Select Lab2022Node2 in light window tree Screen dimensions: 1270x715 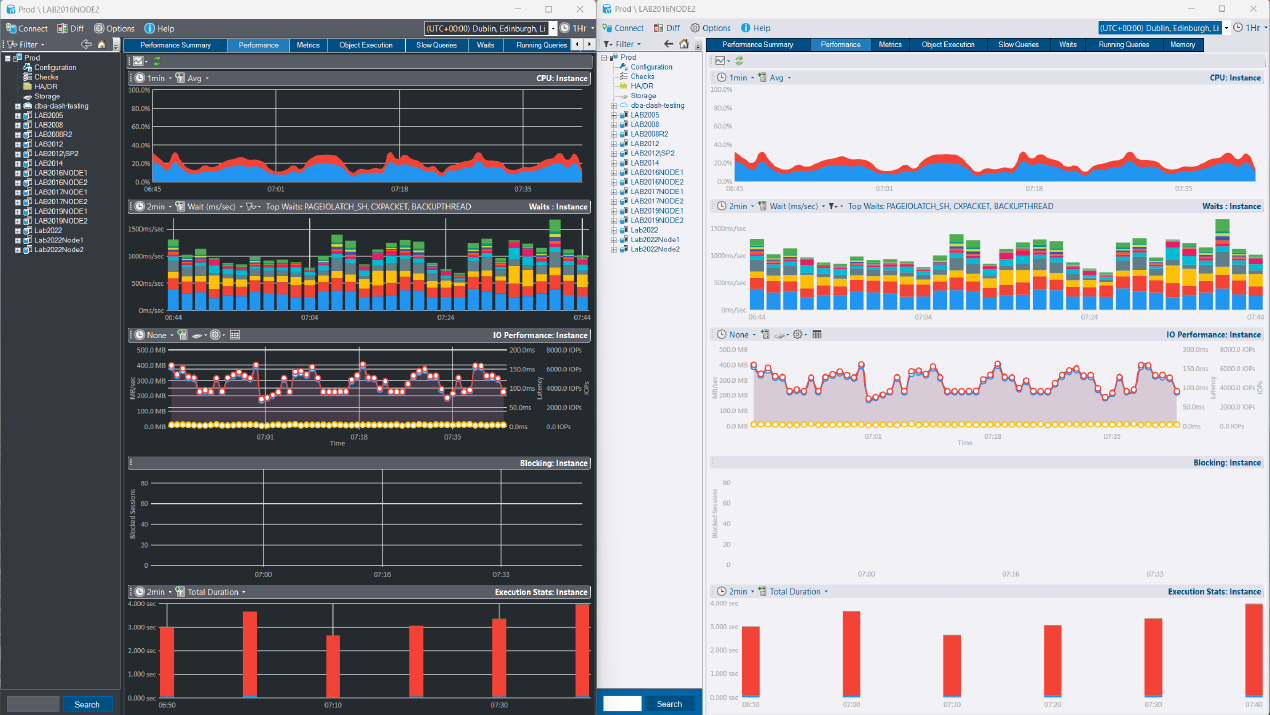pyautogui.click(x=655, y=249)
